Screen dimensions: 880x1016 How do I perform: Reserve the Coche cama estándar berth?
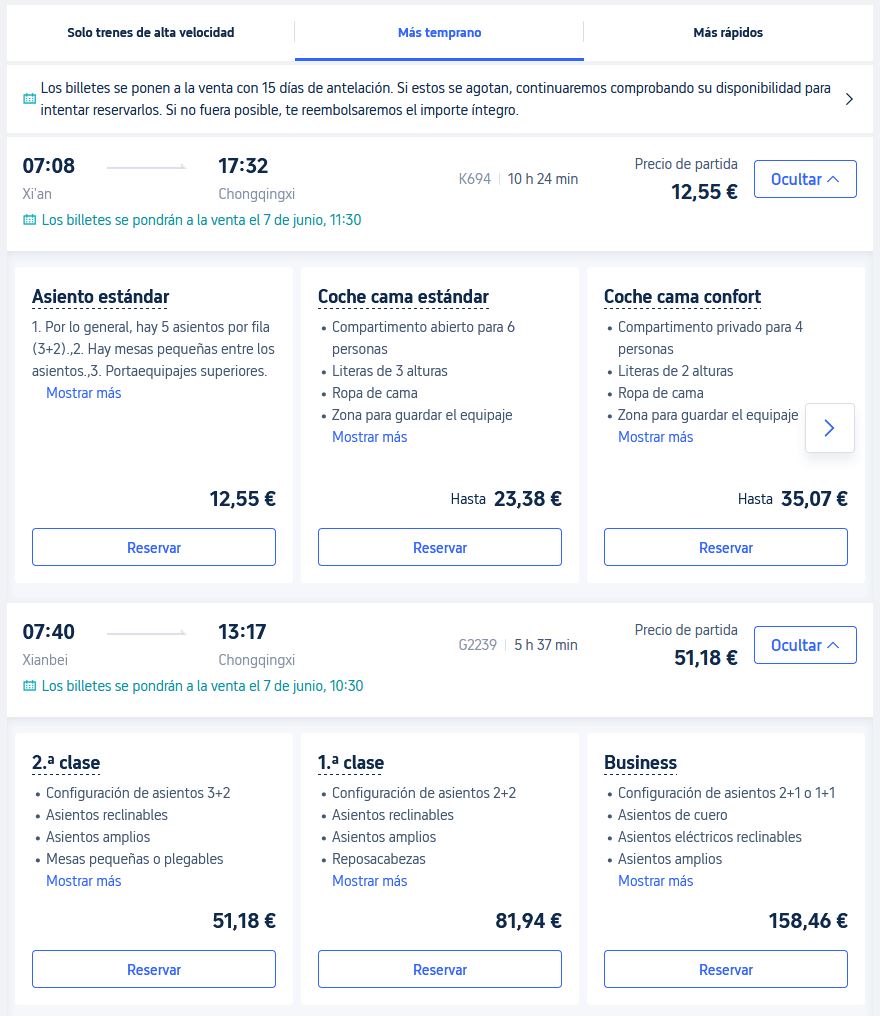[x=440, y=547]
